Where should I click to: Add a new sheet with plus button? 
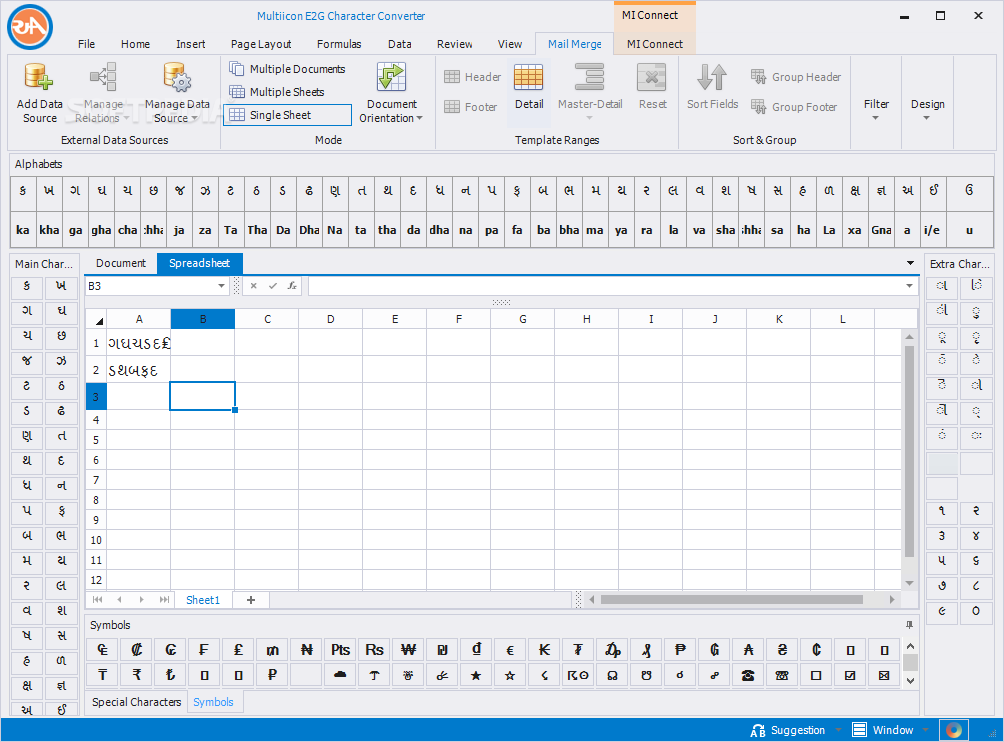251,600
